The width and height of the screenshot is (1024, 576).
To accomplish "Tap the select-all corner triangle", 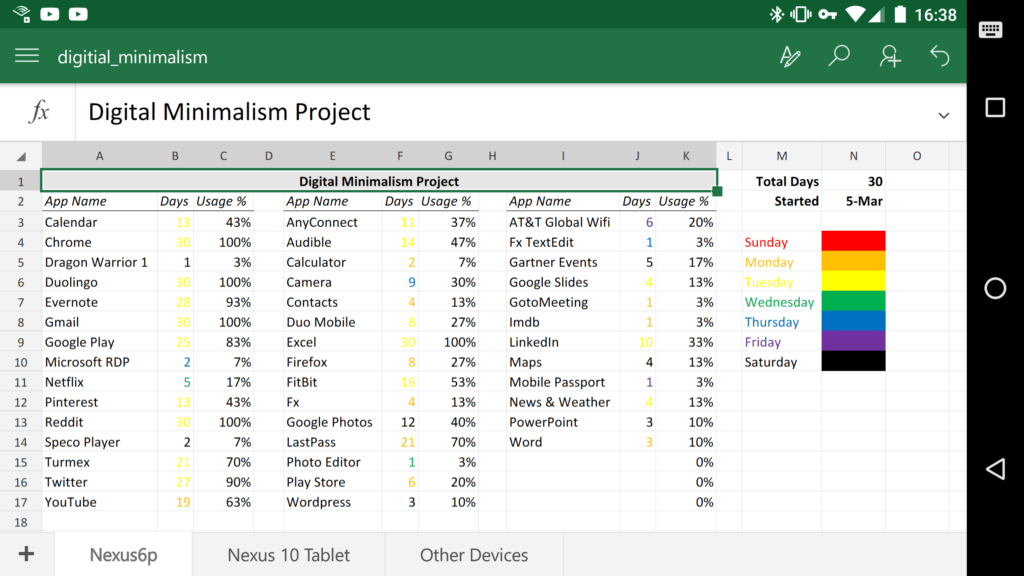I will [x=21, y=156].
